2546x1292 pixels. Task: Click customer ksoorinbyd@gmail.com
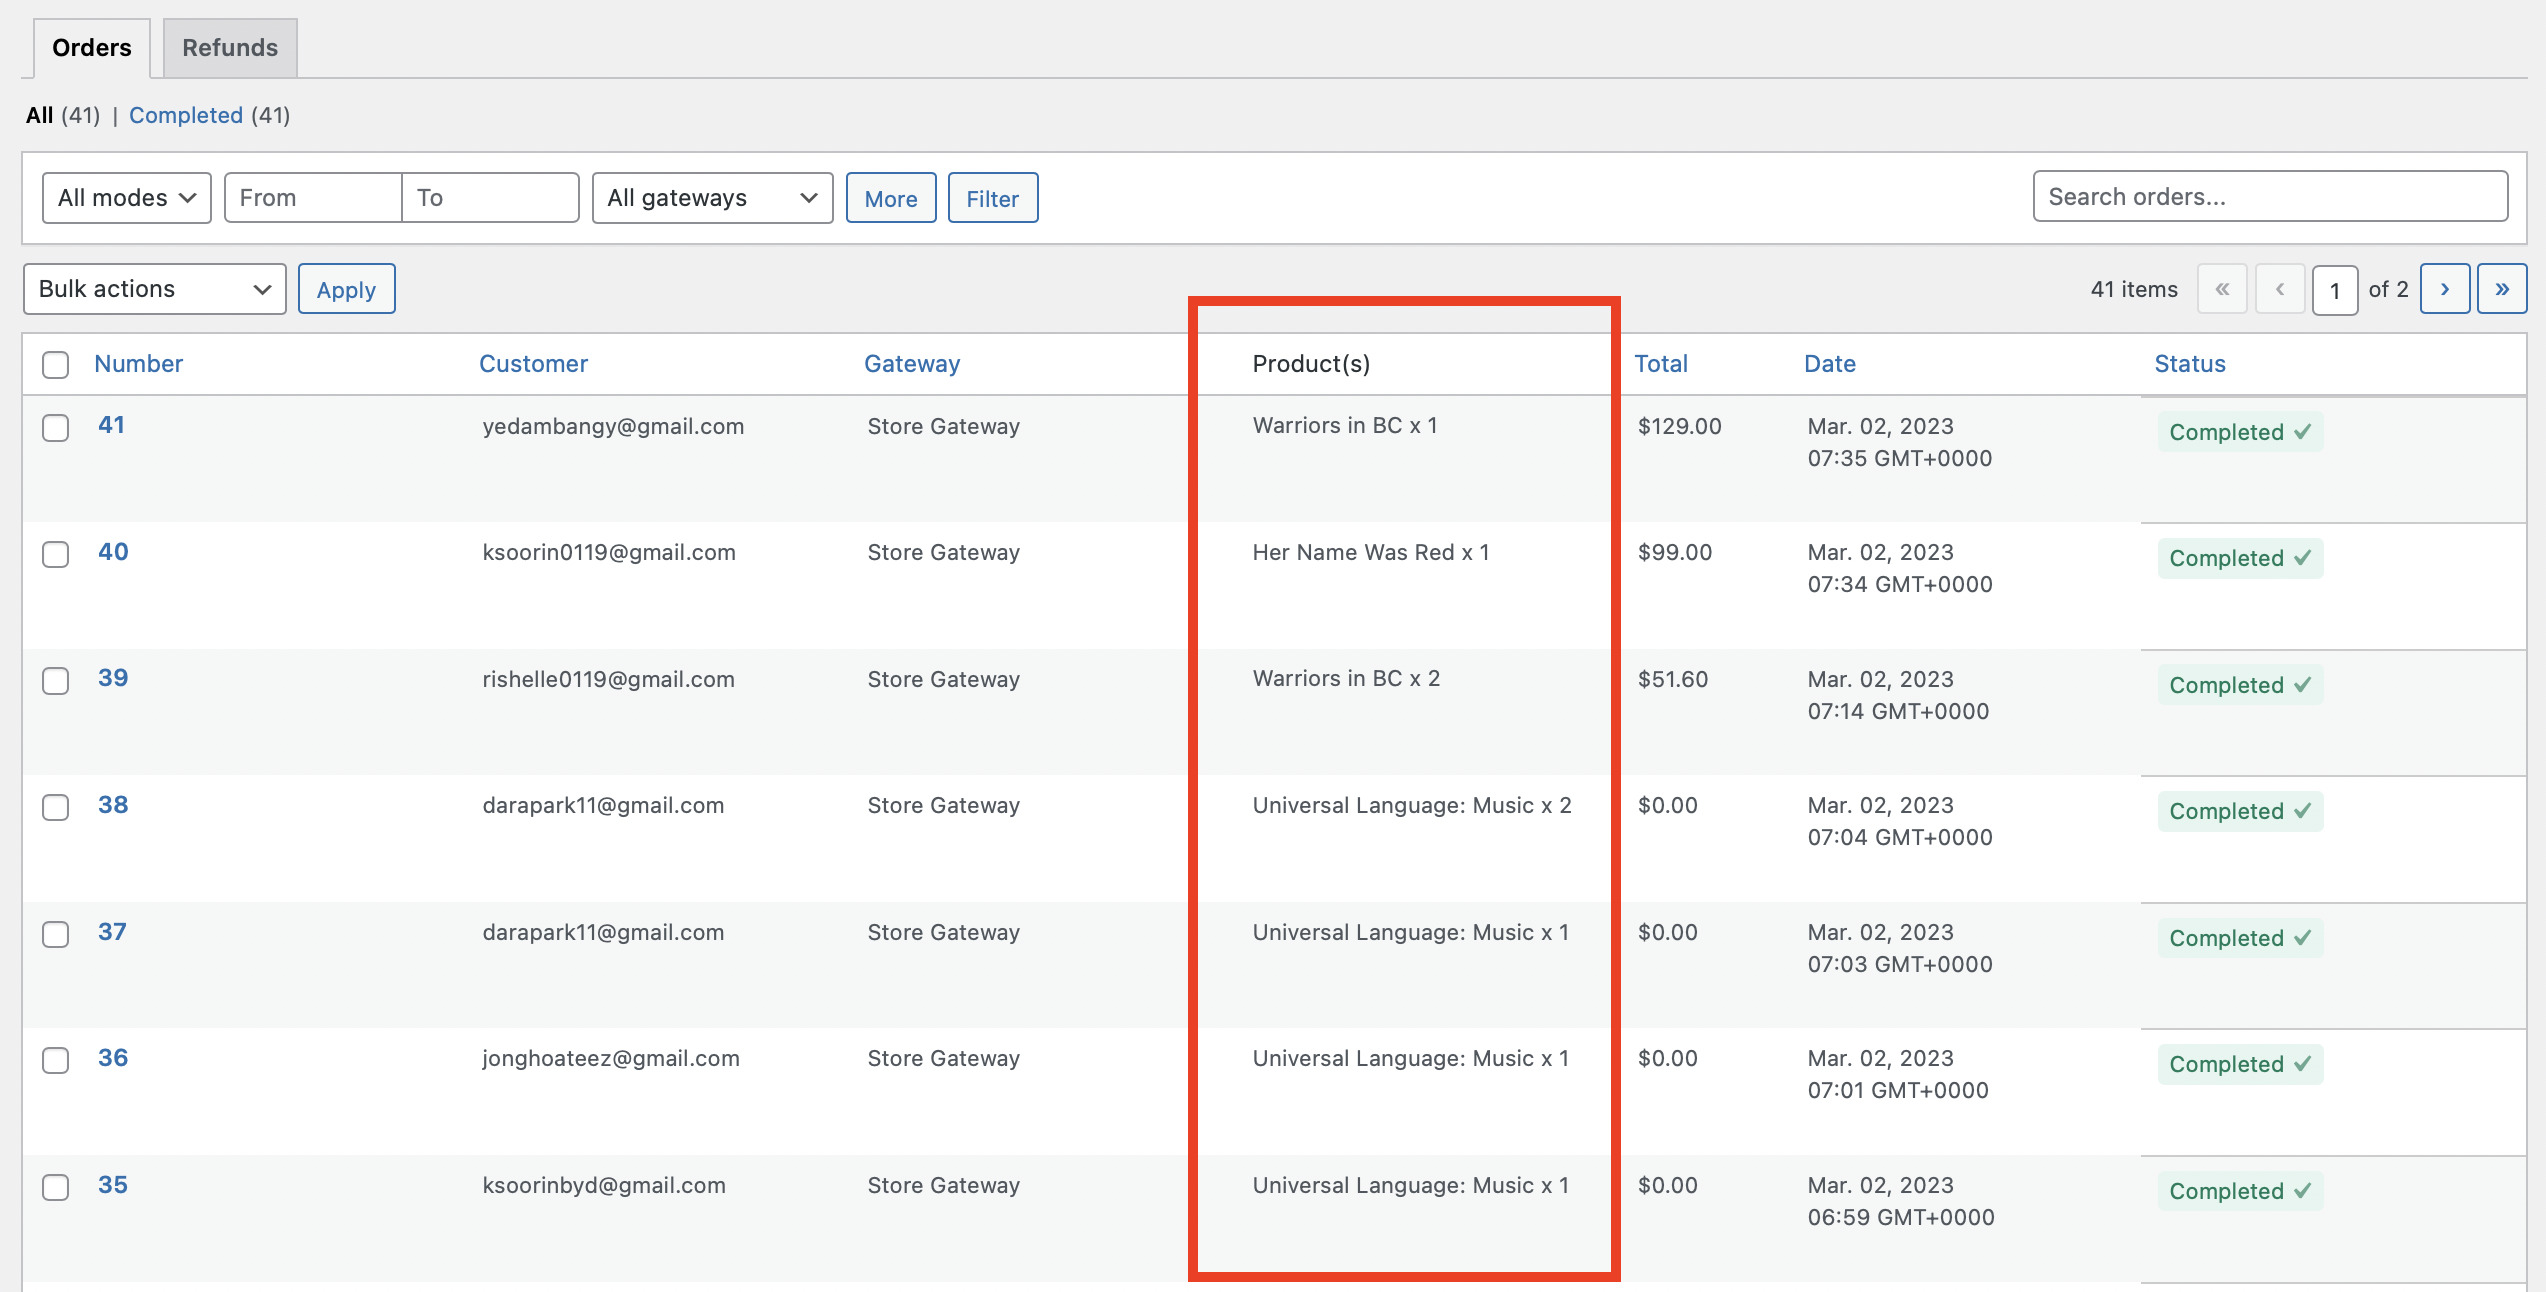[x=604, y=1186]
